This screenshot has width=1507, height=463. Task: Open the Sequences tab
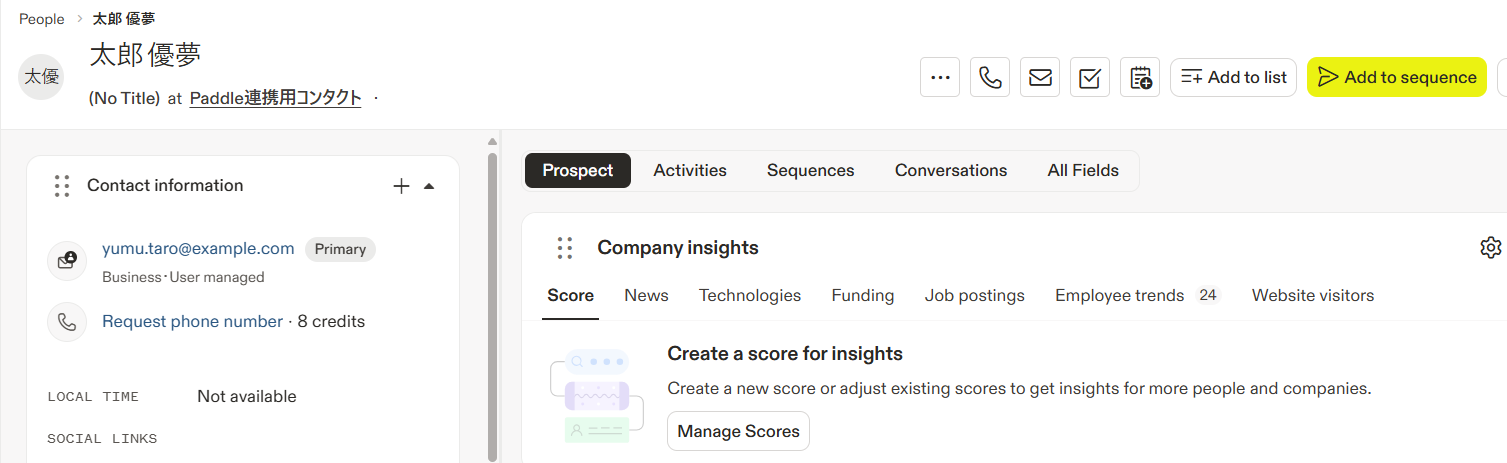[810, 170]
